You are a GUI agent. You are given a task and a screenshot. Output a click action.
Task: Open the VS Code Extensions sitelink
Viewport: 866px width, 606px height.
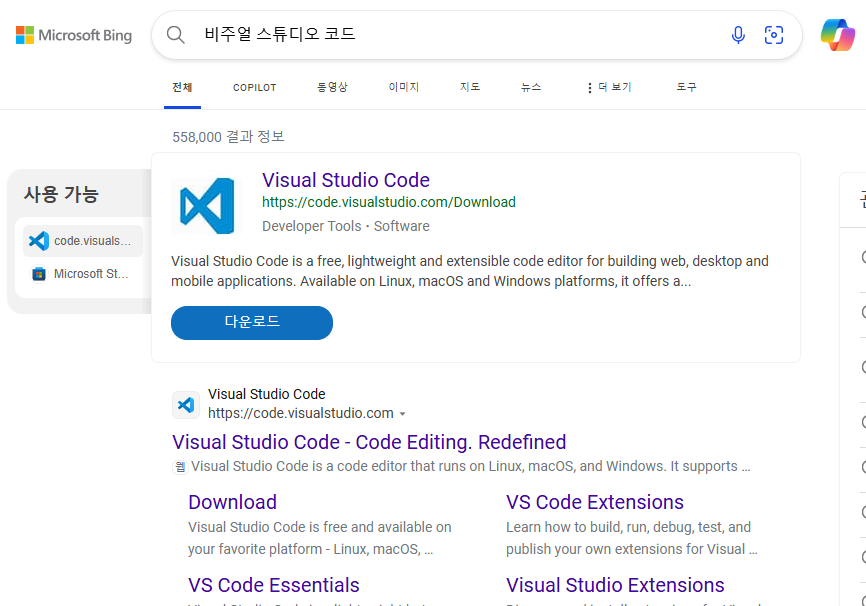[x=595, y=502]
